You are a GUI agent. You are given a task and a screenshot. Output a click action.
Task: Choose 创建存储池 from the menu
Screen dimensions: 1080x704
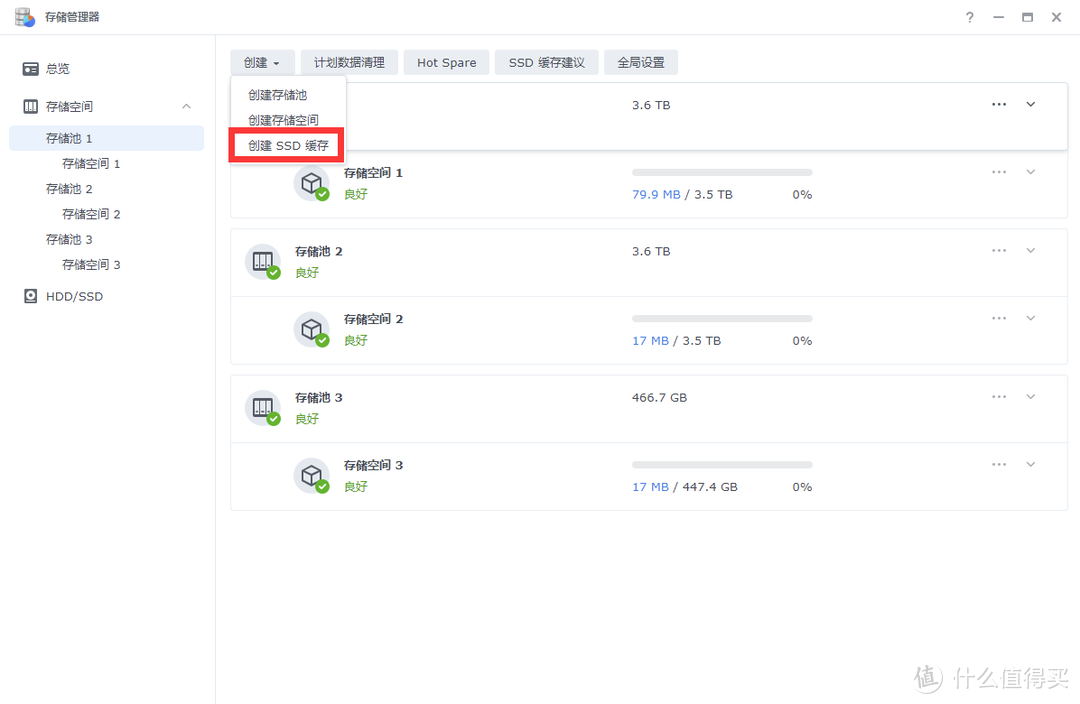click(277, 95)
